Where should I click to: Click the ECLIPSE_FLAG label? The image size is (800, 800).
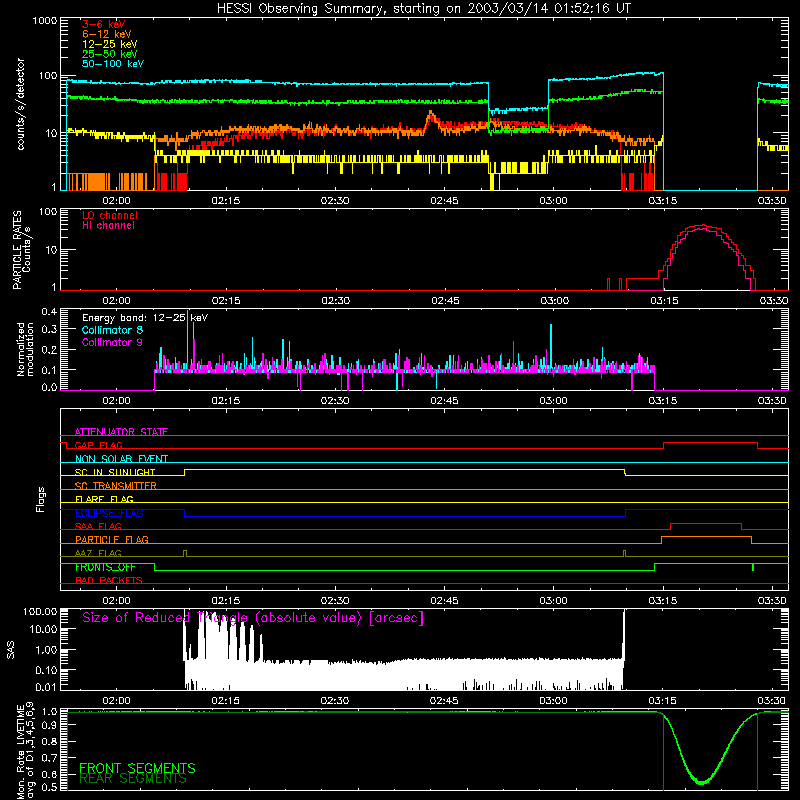(109, 513)
